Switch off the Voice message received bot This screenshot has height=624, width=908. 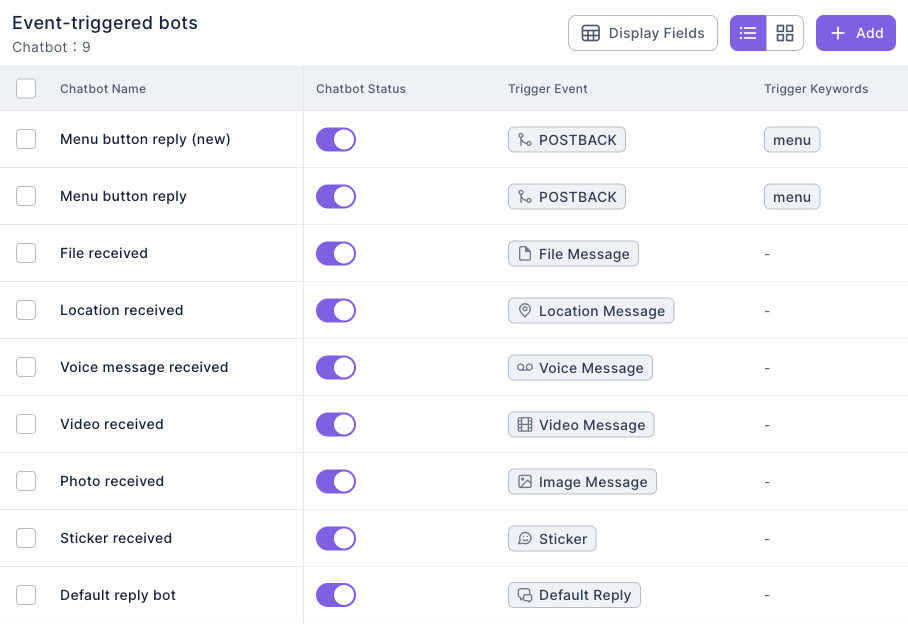click(336, 368)
